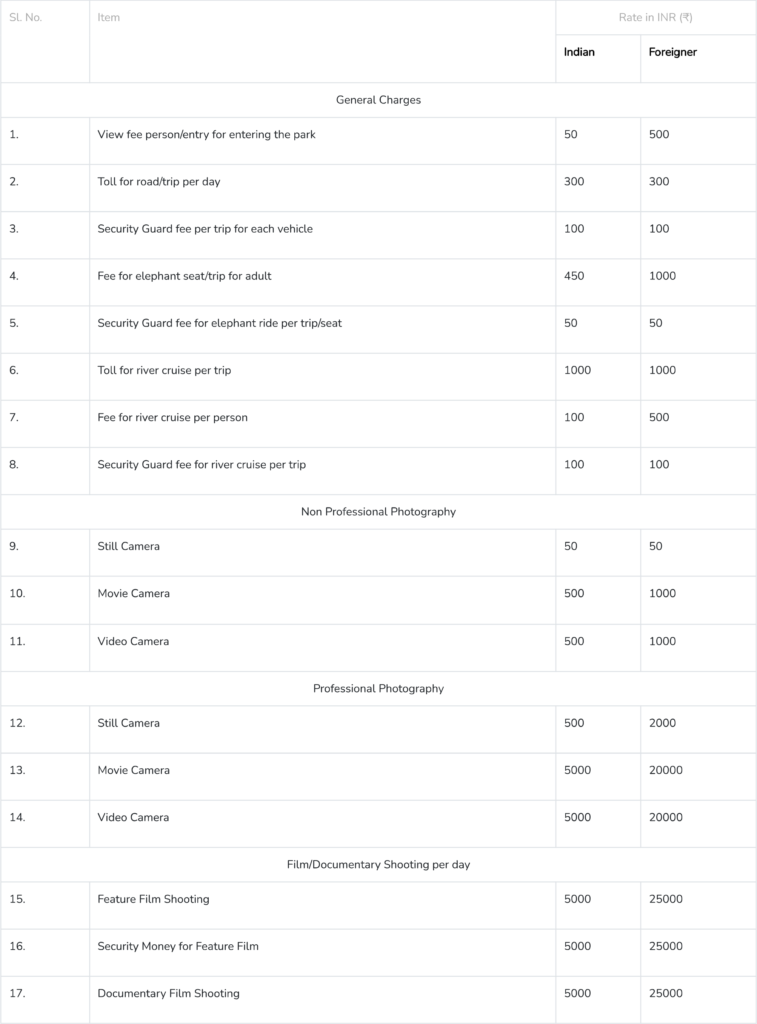Screen dimensions: 757x1024
Task: Click the 'SL No.' column header
Action: (x=26, y=18)
